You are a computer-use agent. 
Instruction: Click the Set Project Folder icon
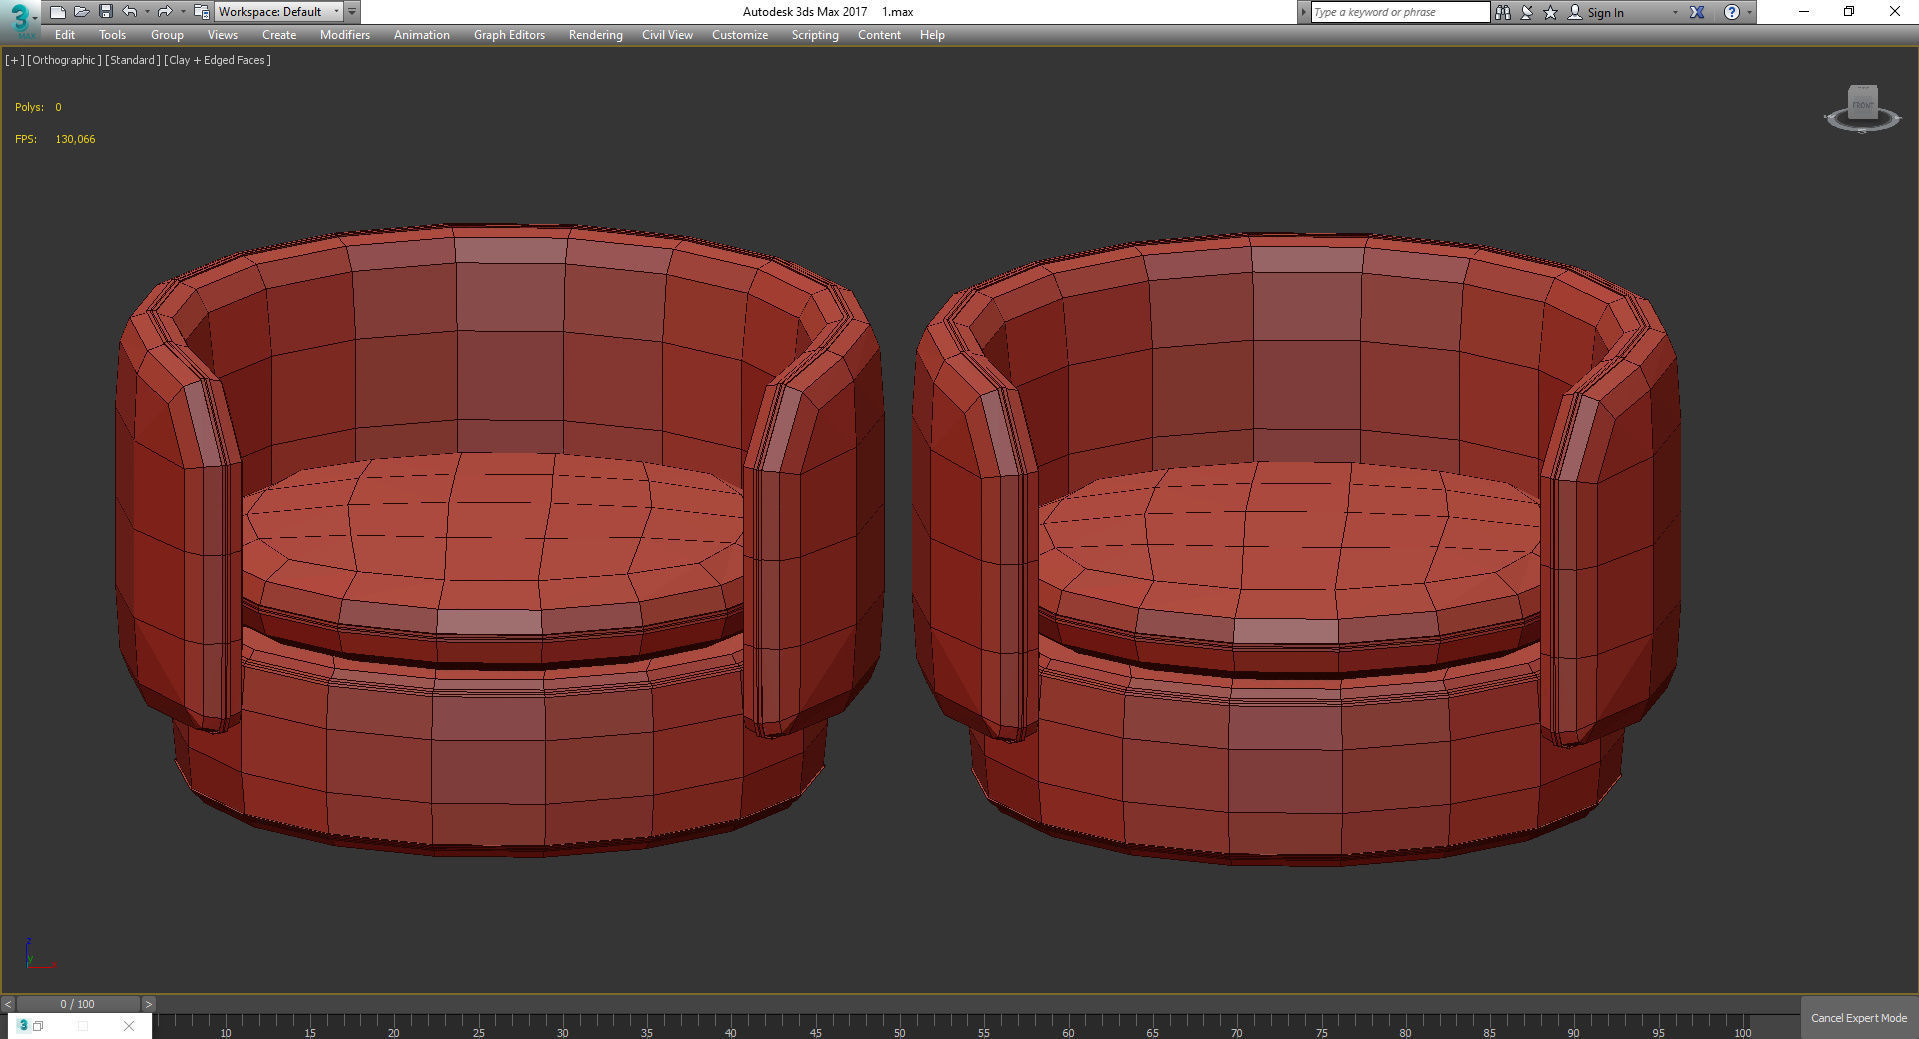(201, 12)
